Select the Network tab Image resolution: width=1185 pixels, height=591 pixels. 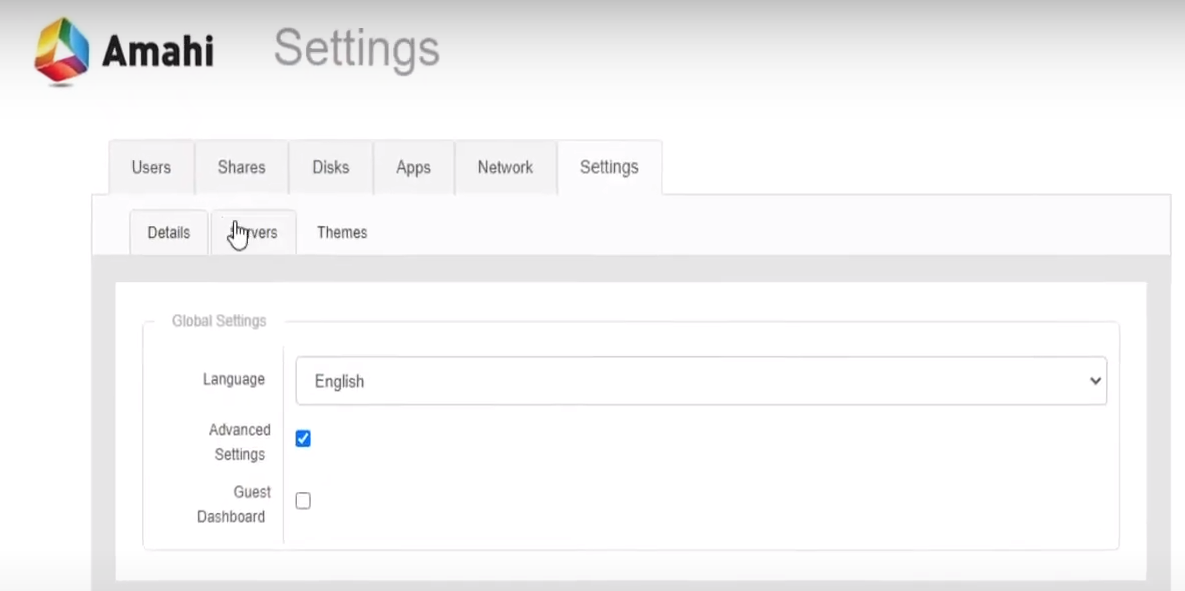(x=505, y=168)
